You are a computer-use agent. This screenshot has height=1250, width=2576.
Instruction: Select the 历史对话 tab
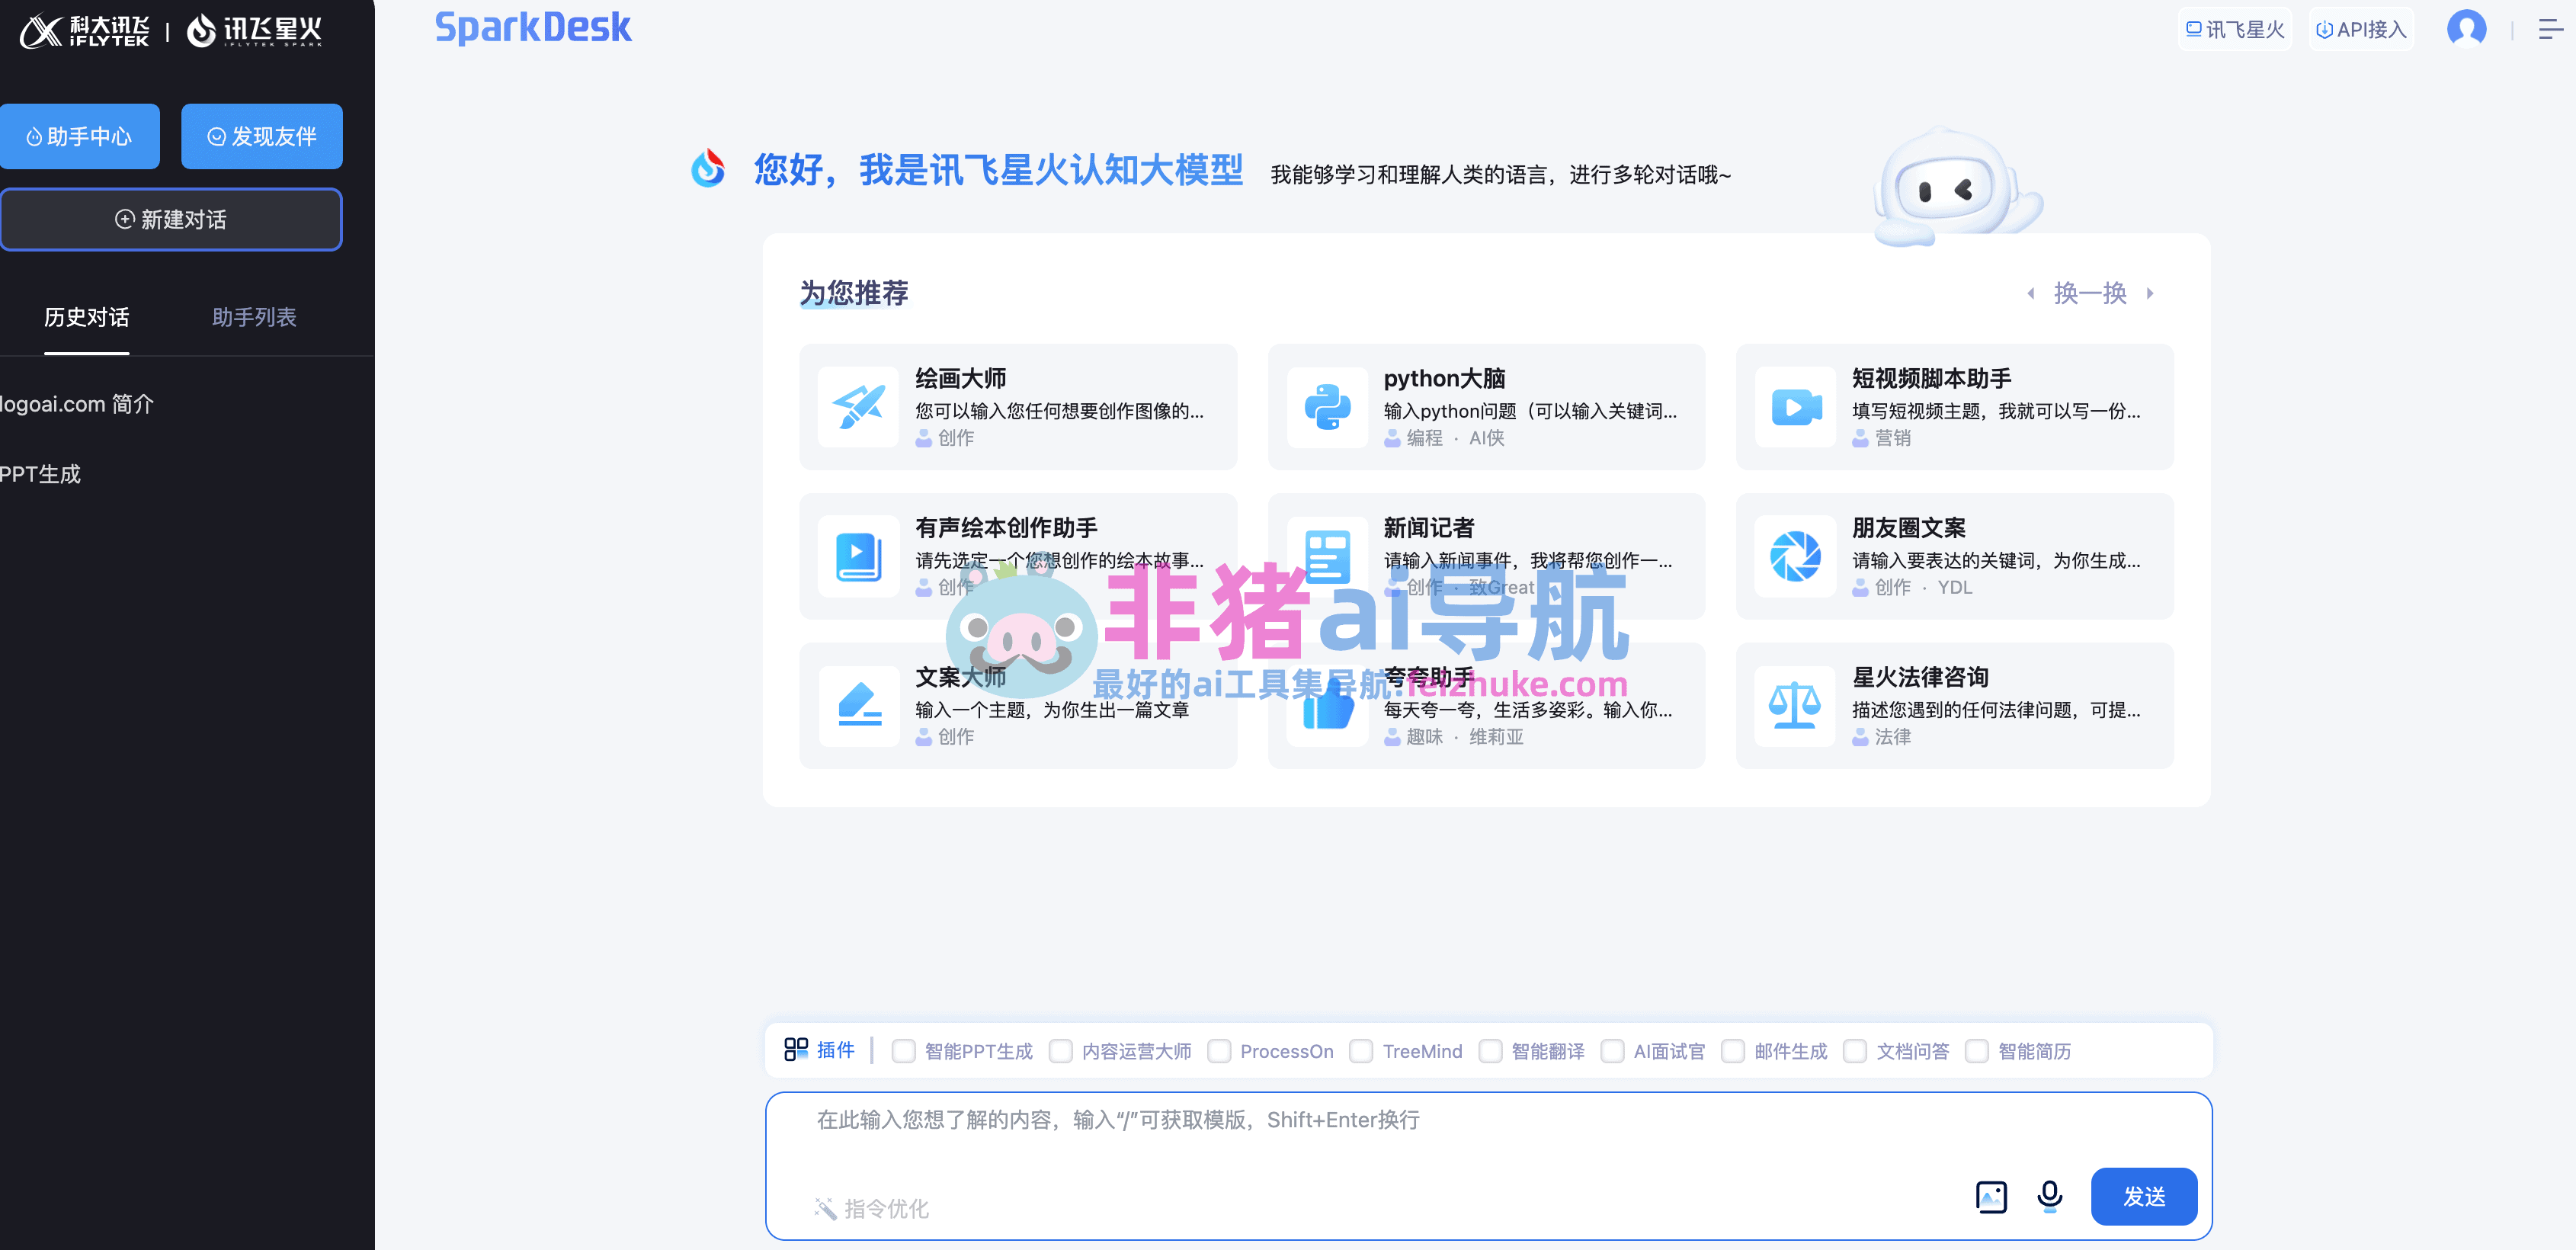[x=86, y=317]
